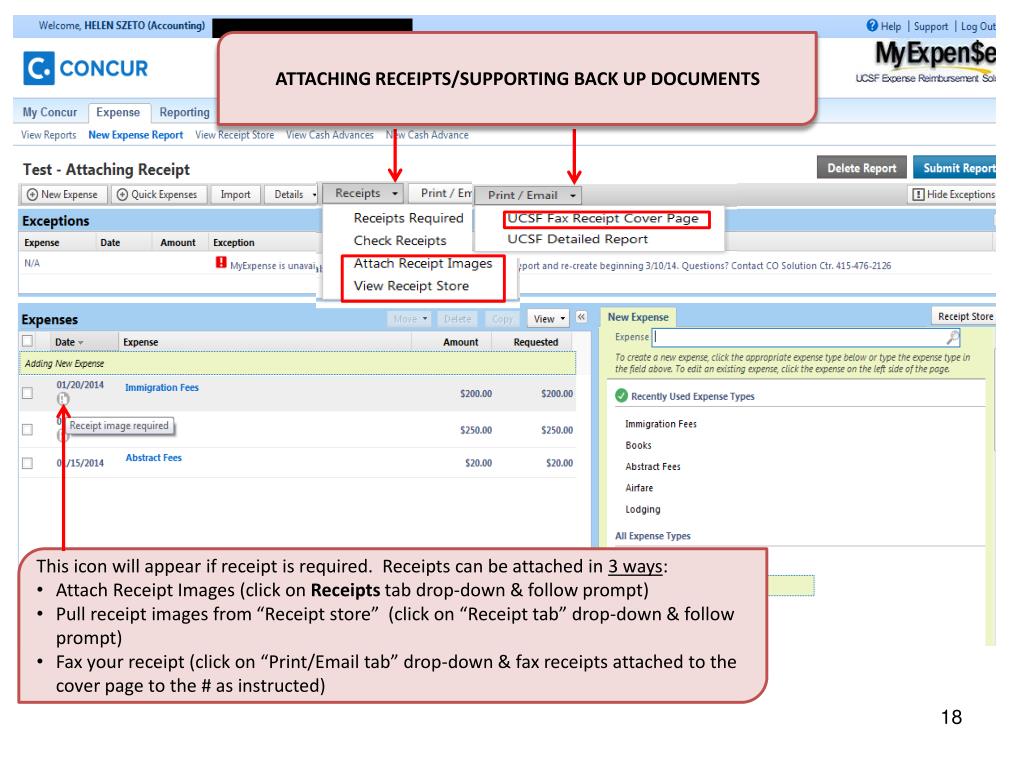Select UCSF Fax Receipt Cover Page
This screenshot has width=1024, height=768.
603,219
